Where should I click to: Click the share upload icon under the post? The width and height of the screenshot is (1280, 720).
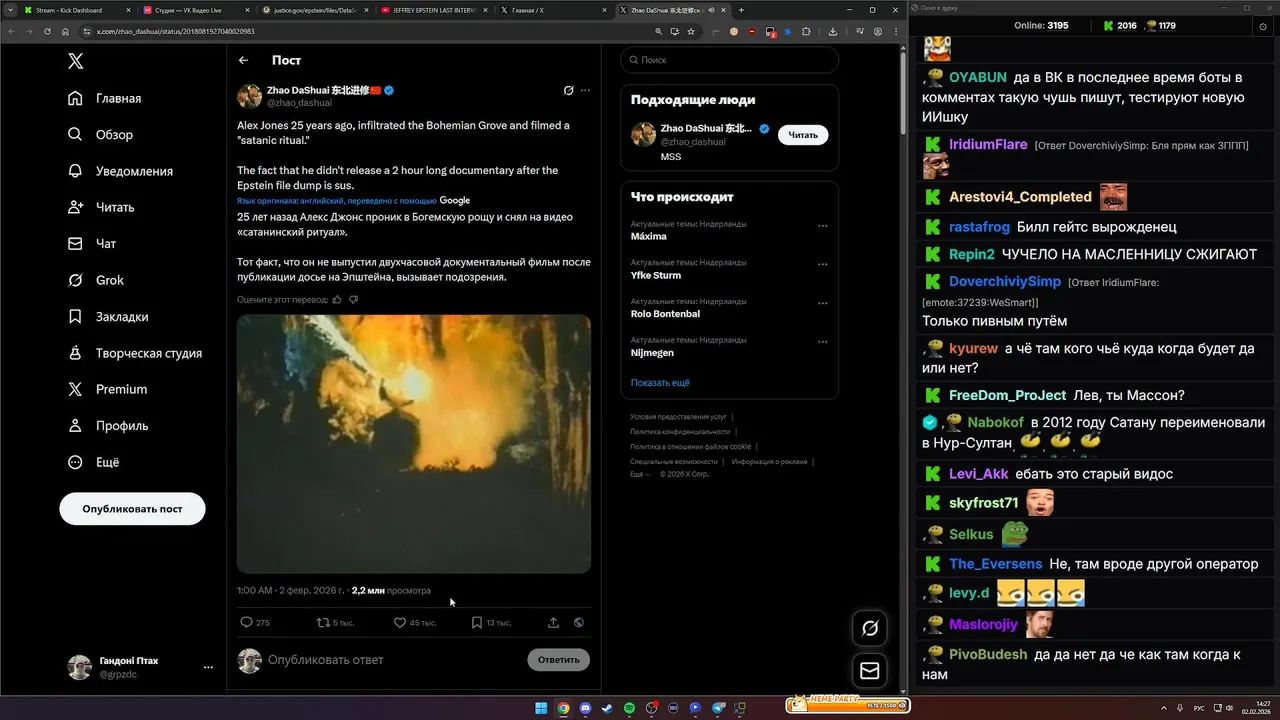pyautogui.click(x=553, y=622)
